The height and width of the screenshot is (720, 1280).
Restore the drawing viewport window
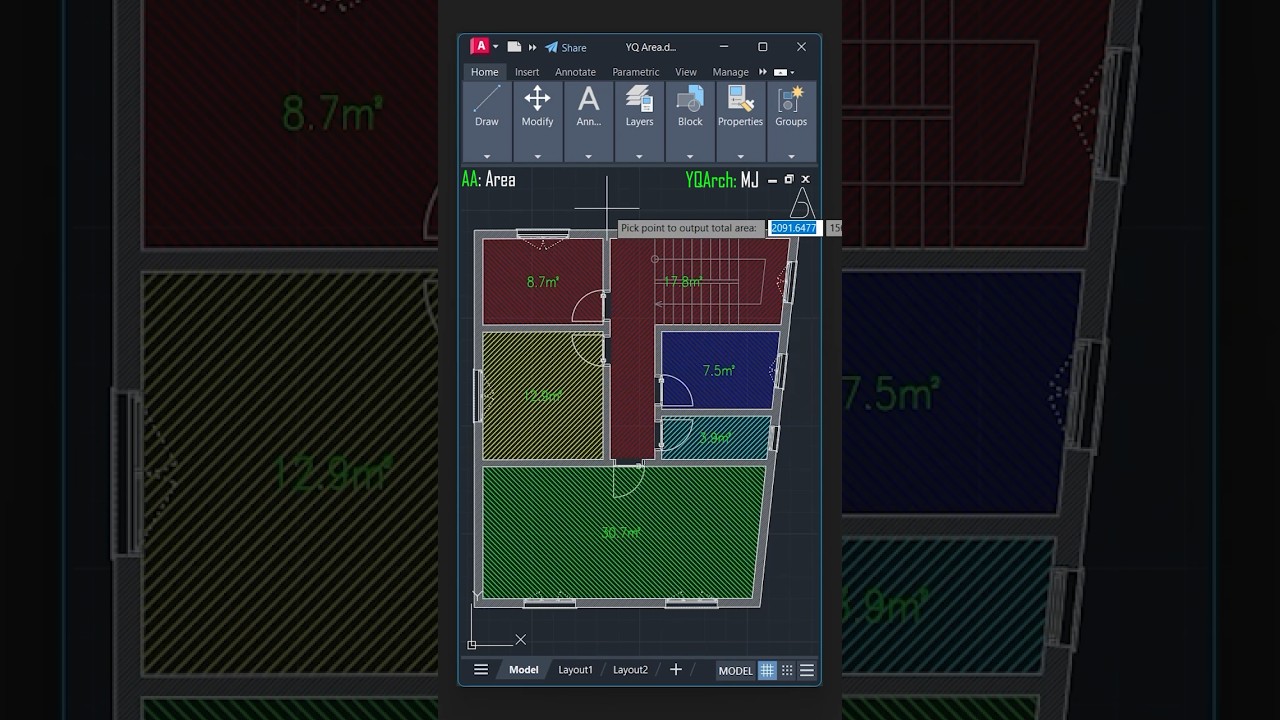789,179
